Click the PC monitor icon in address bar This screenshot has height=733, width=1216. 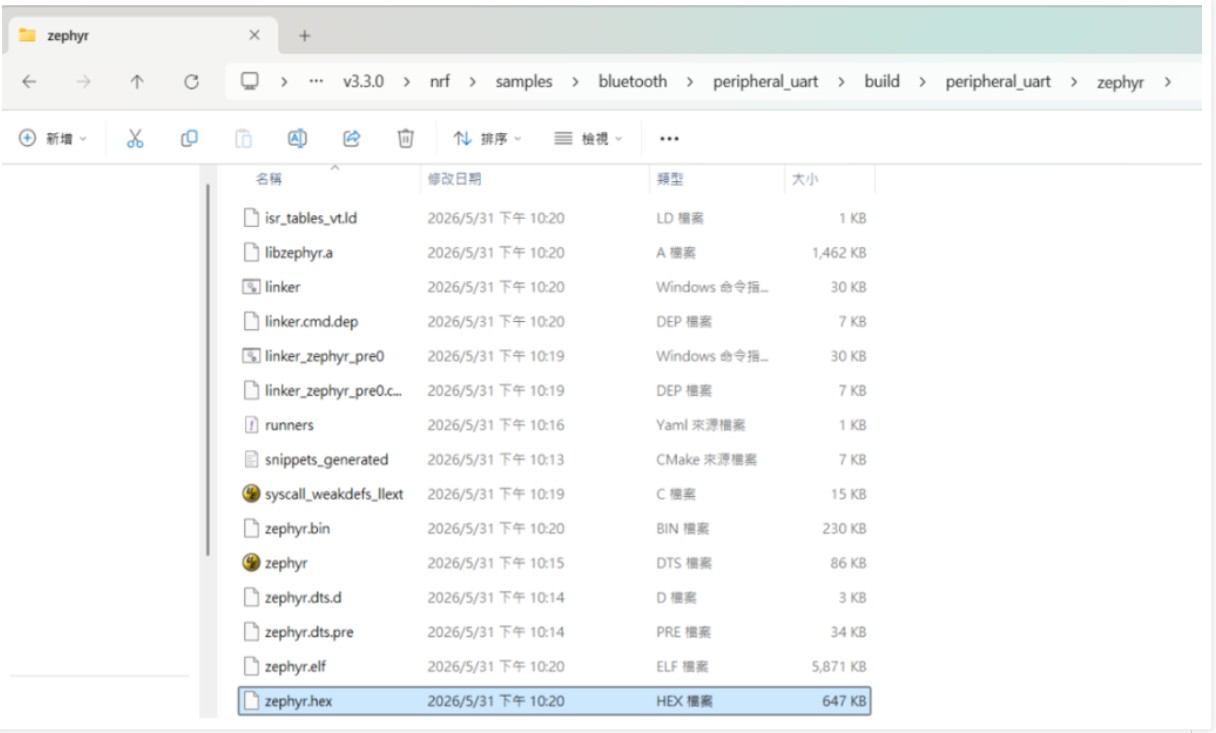click(x=249, y=82)
